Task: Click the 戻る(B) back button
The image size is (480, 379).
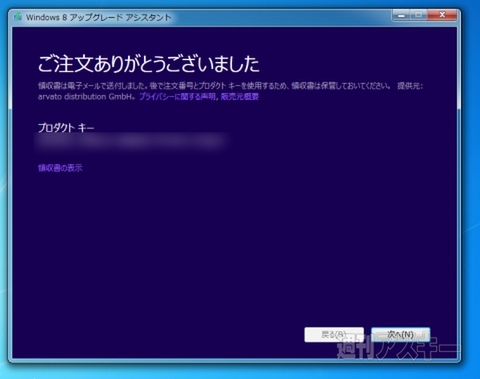Action: 334,334
